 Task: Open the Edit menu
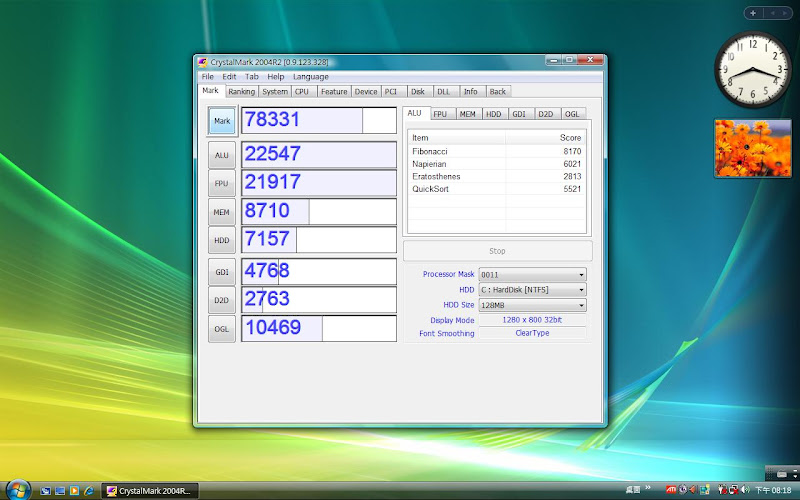pos(229,77)
